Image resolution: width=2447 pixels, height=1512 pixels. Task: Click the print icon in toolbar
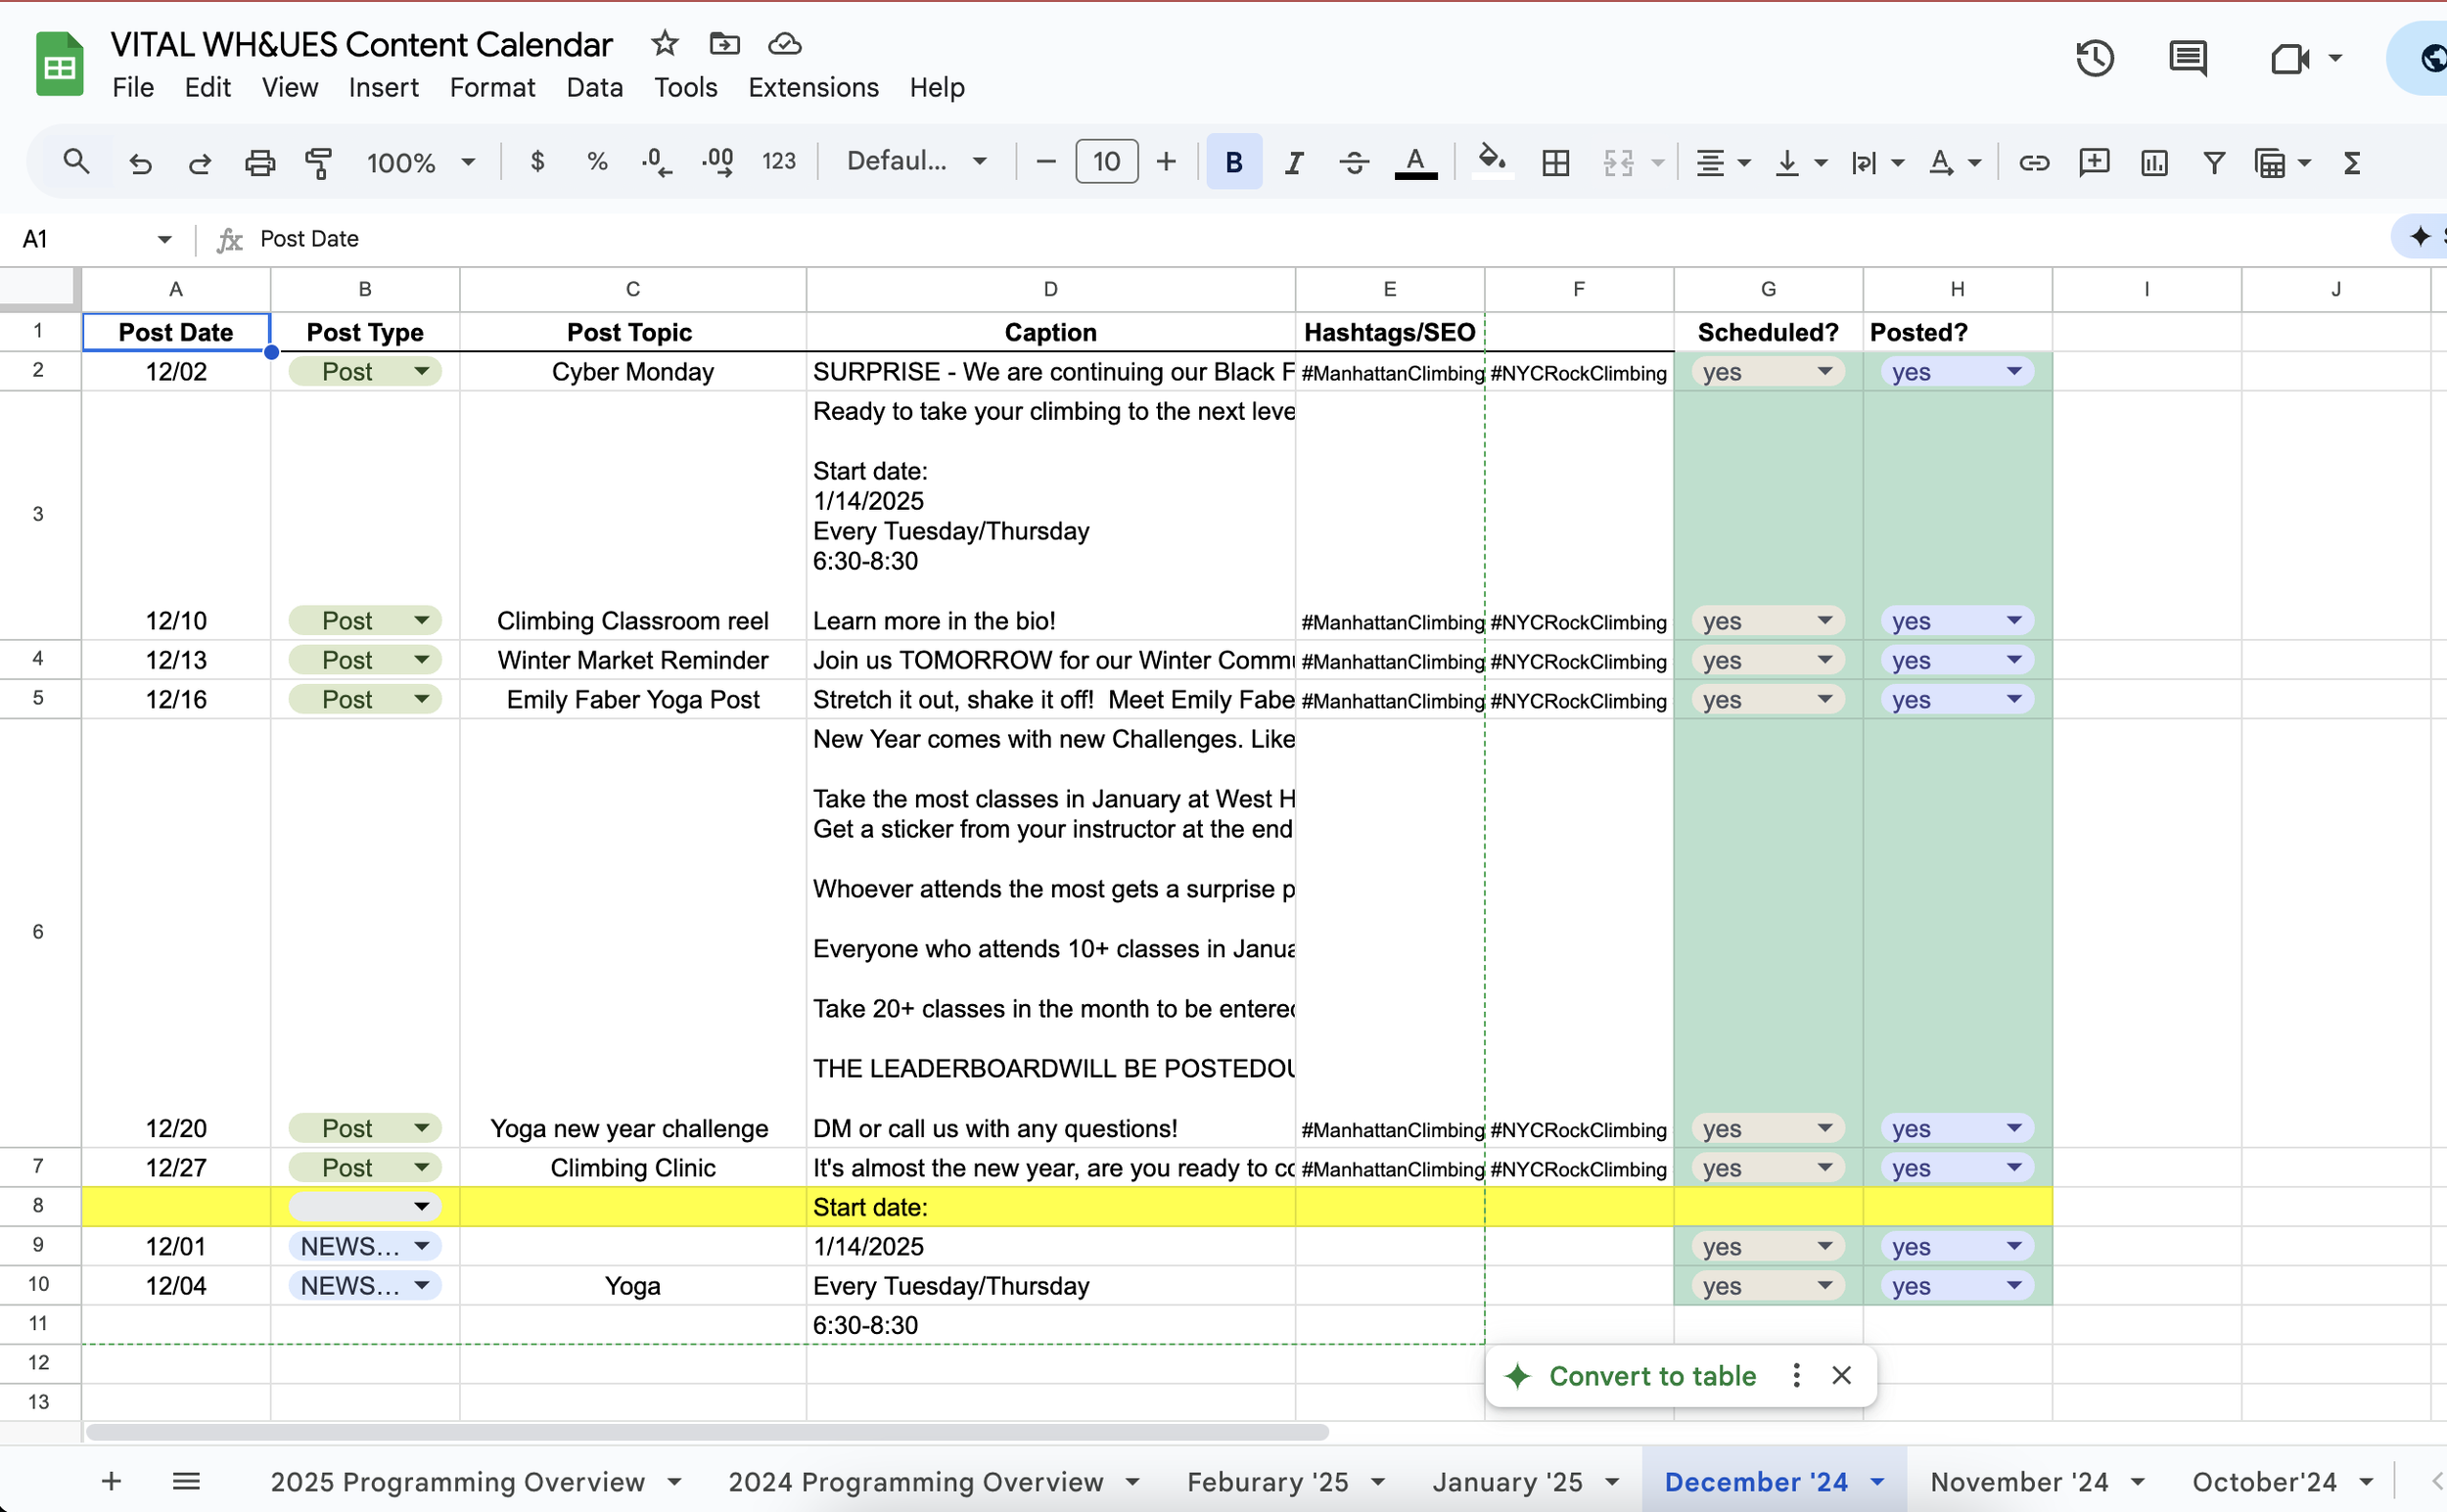[x=259, y=162]
